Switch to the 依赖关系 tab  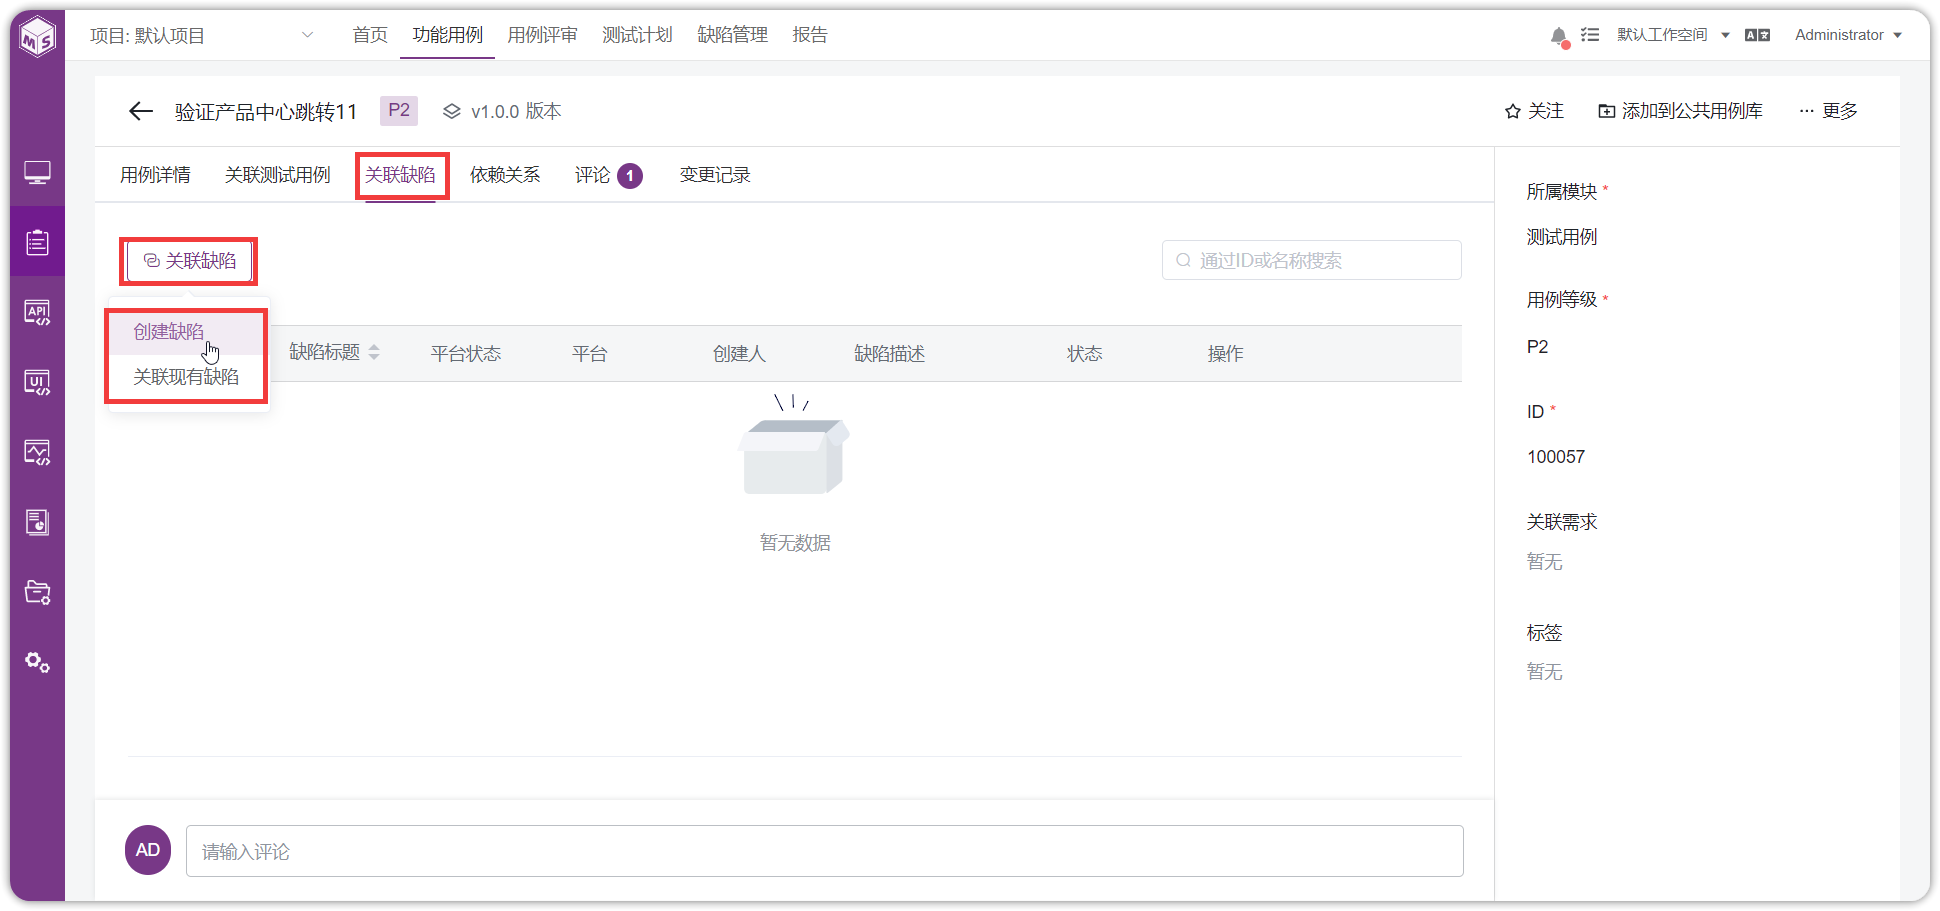click(505, 175)
